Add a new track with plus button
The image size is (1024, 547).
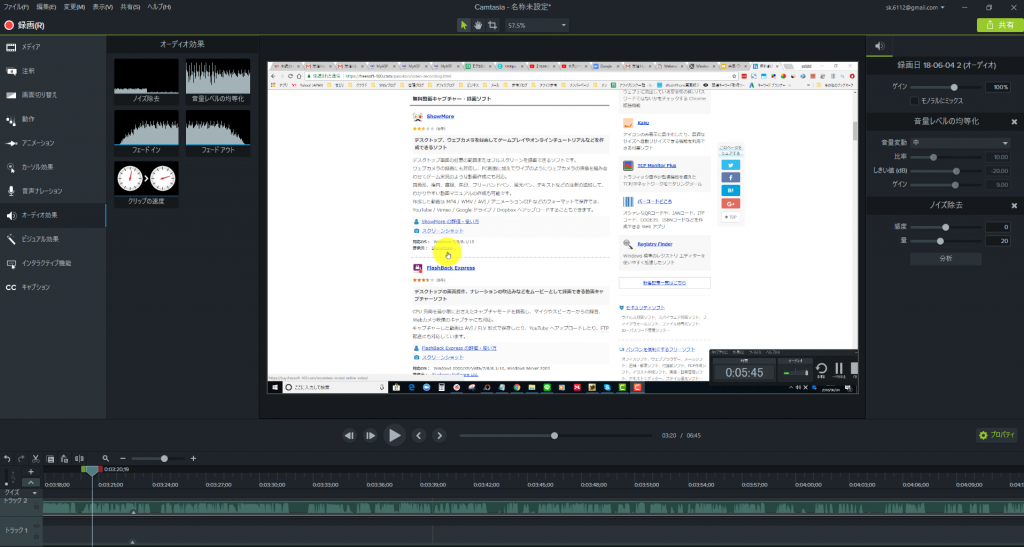31,472
